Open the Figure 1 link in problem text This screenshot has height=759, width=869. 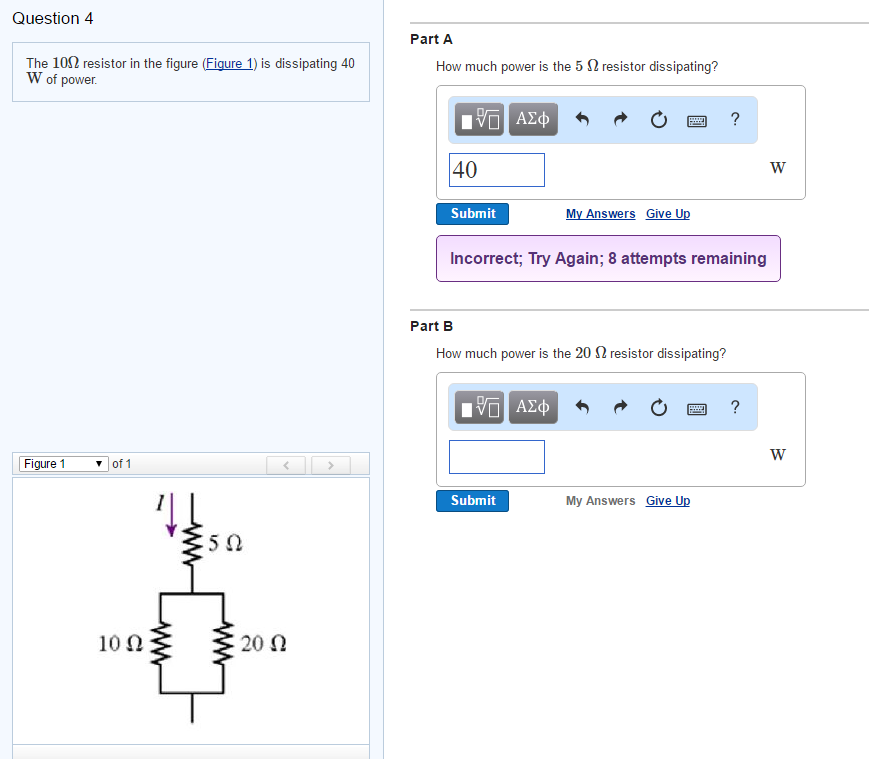click(x=229, y=64)
